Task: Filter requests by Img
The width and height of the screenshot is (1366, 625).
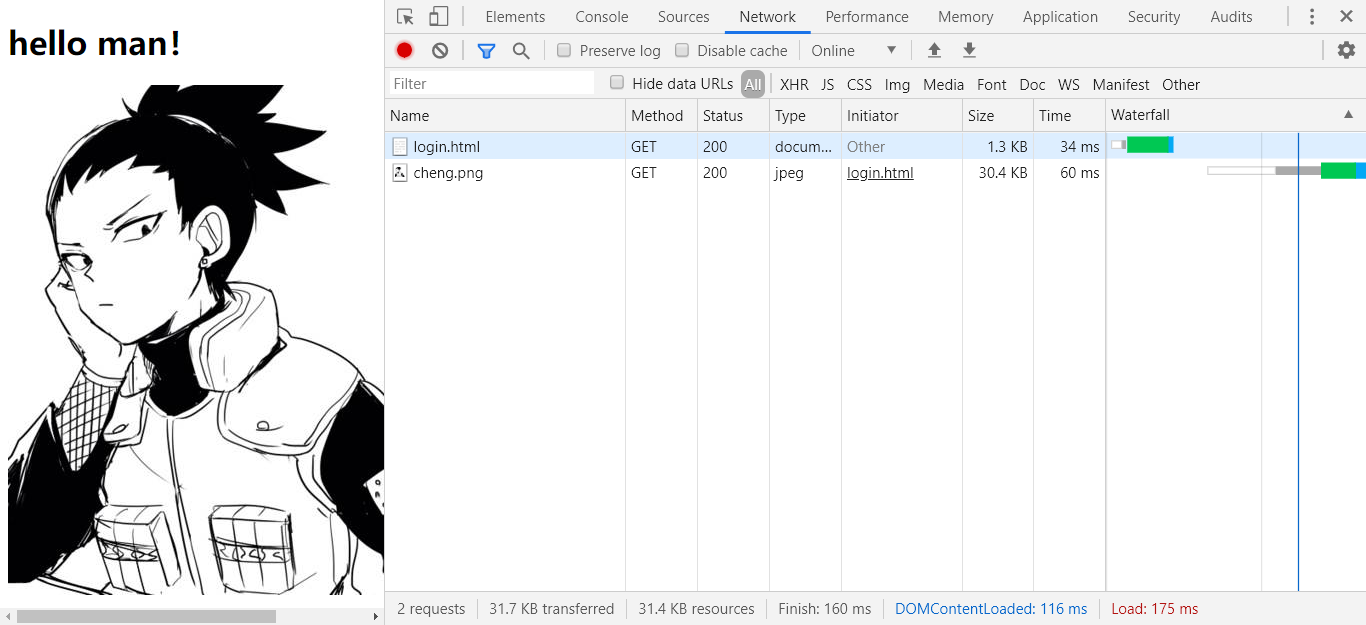Action: [897, 85]
